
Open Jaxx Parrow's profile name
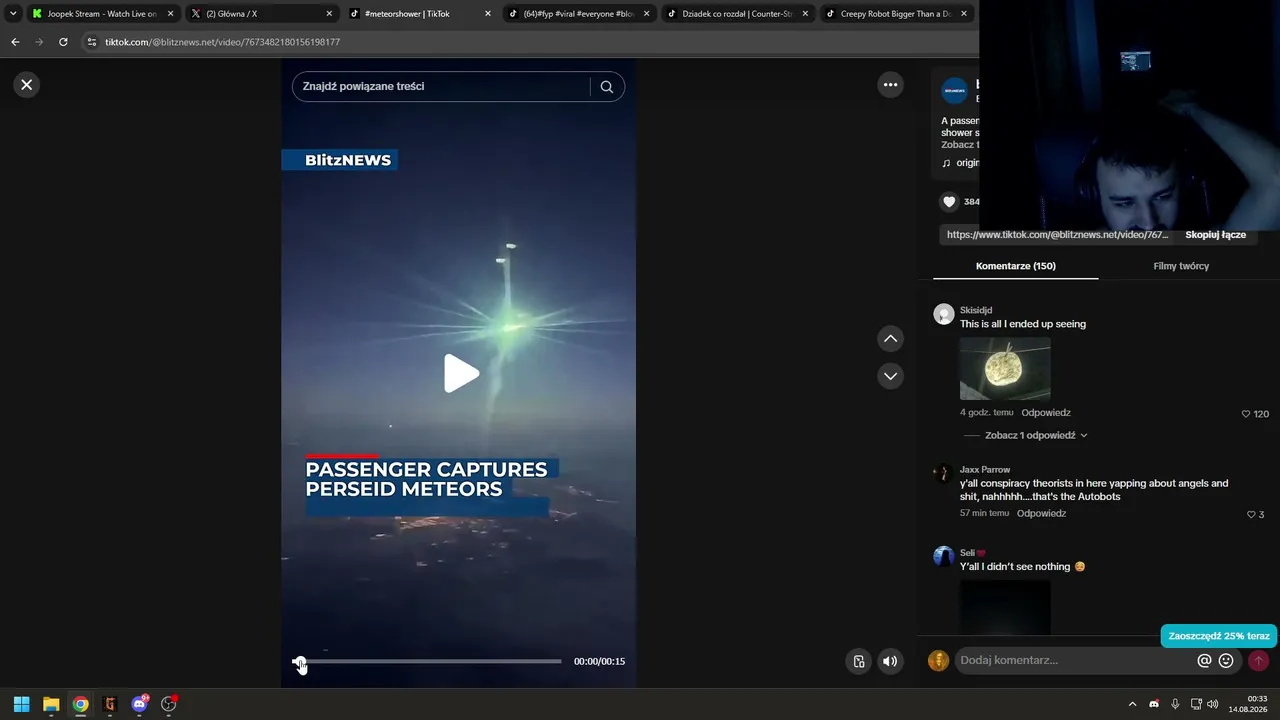pyautogui.click(x=985, y=470)
